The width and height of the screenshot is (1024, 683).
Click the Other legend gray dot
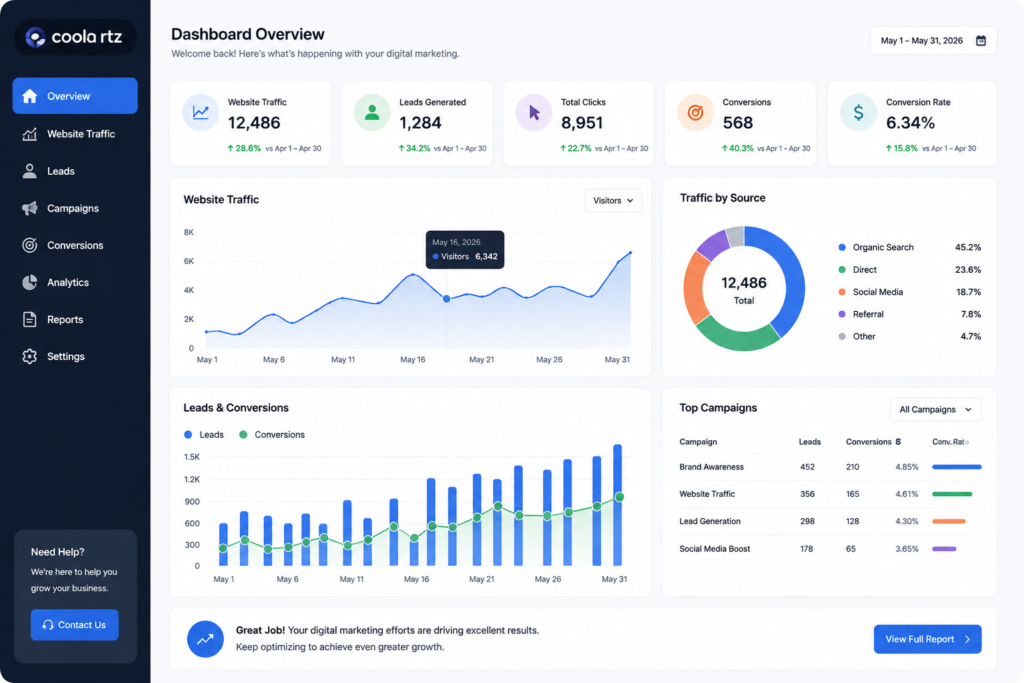(x=842, y=336)
